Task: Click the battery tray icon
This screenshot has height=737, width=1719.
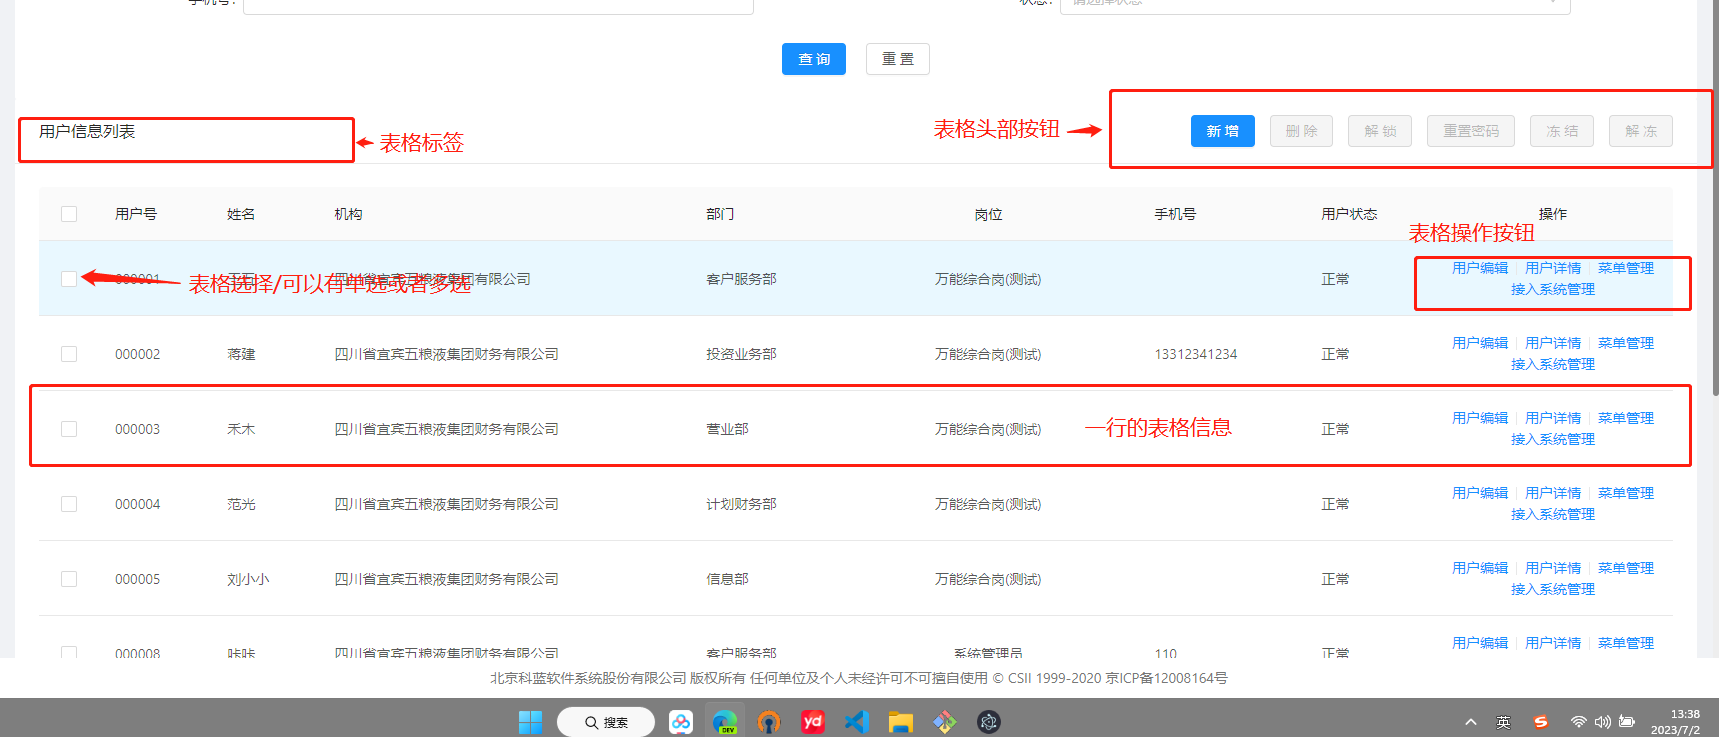Action: tap(1627, 722)
